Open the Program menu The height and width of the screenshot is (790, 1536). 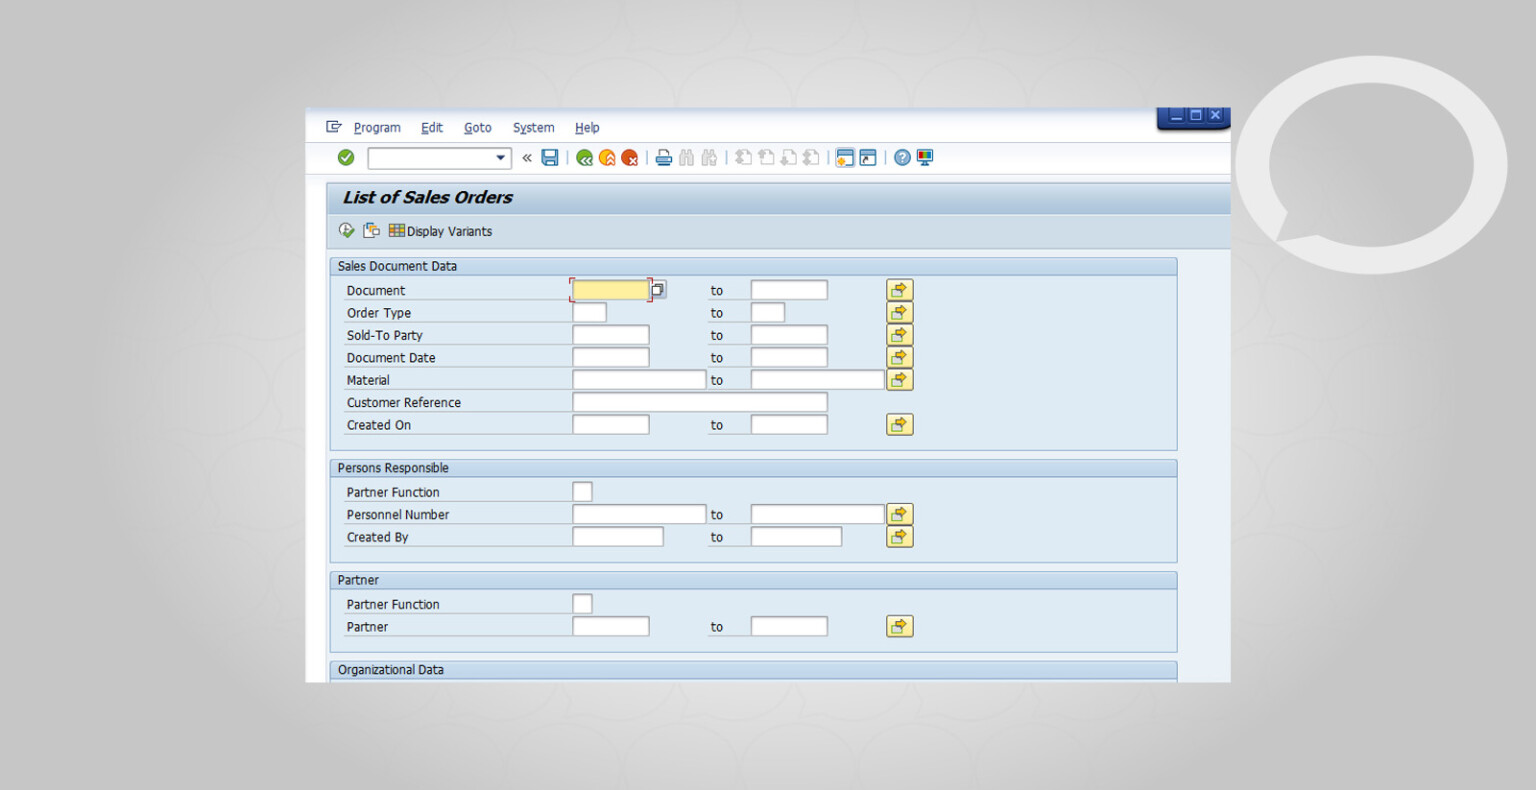pos(377,127)
